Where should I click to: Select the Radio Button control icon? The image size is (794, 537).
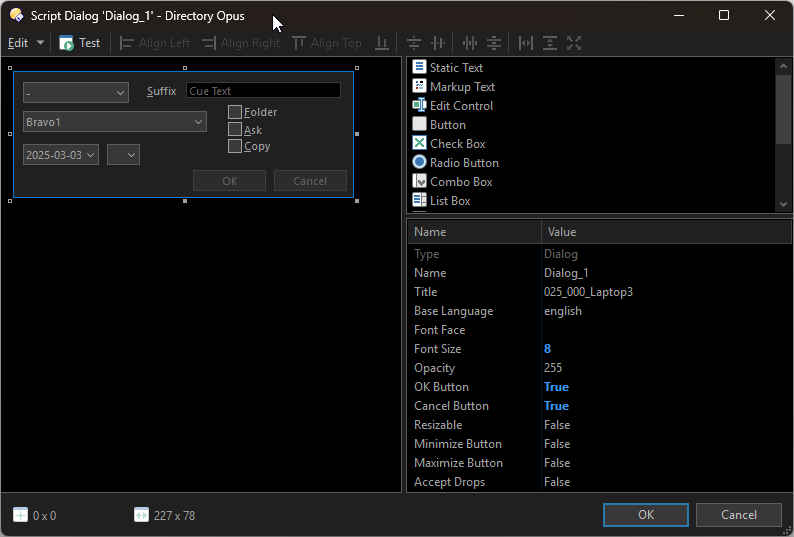point(419,162)
